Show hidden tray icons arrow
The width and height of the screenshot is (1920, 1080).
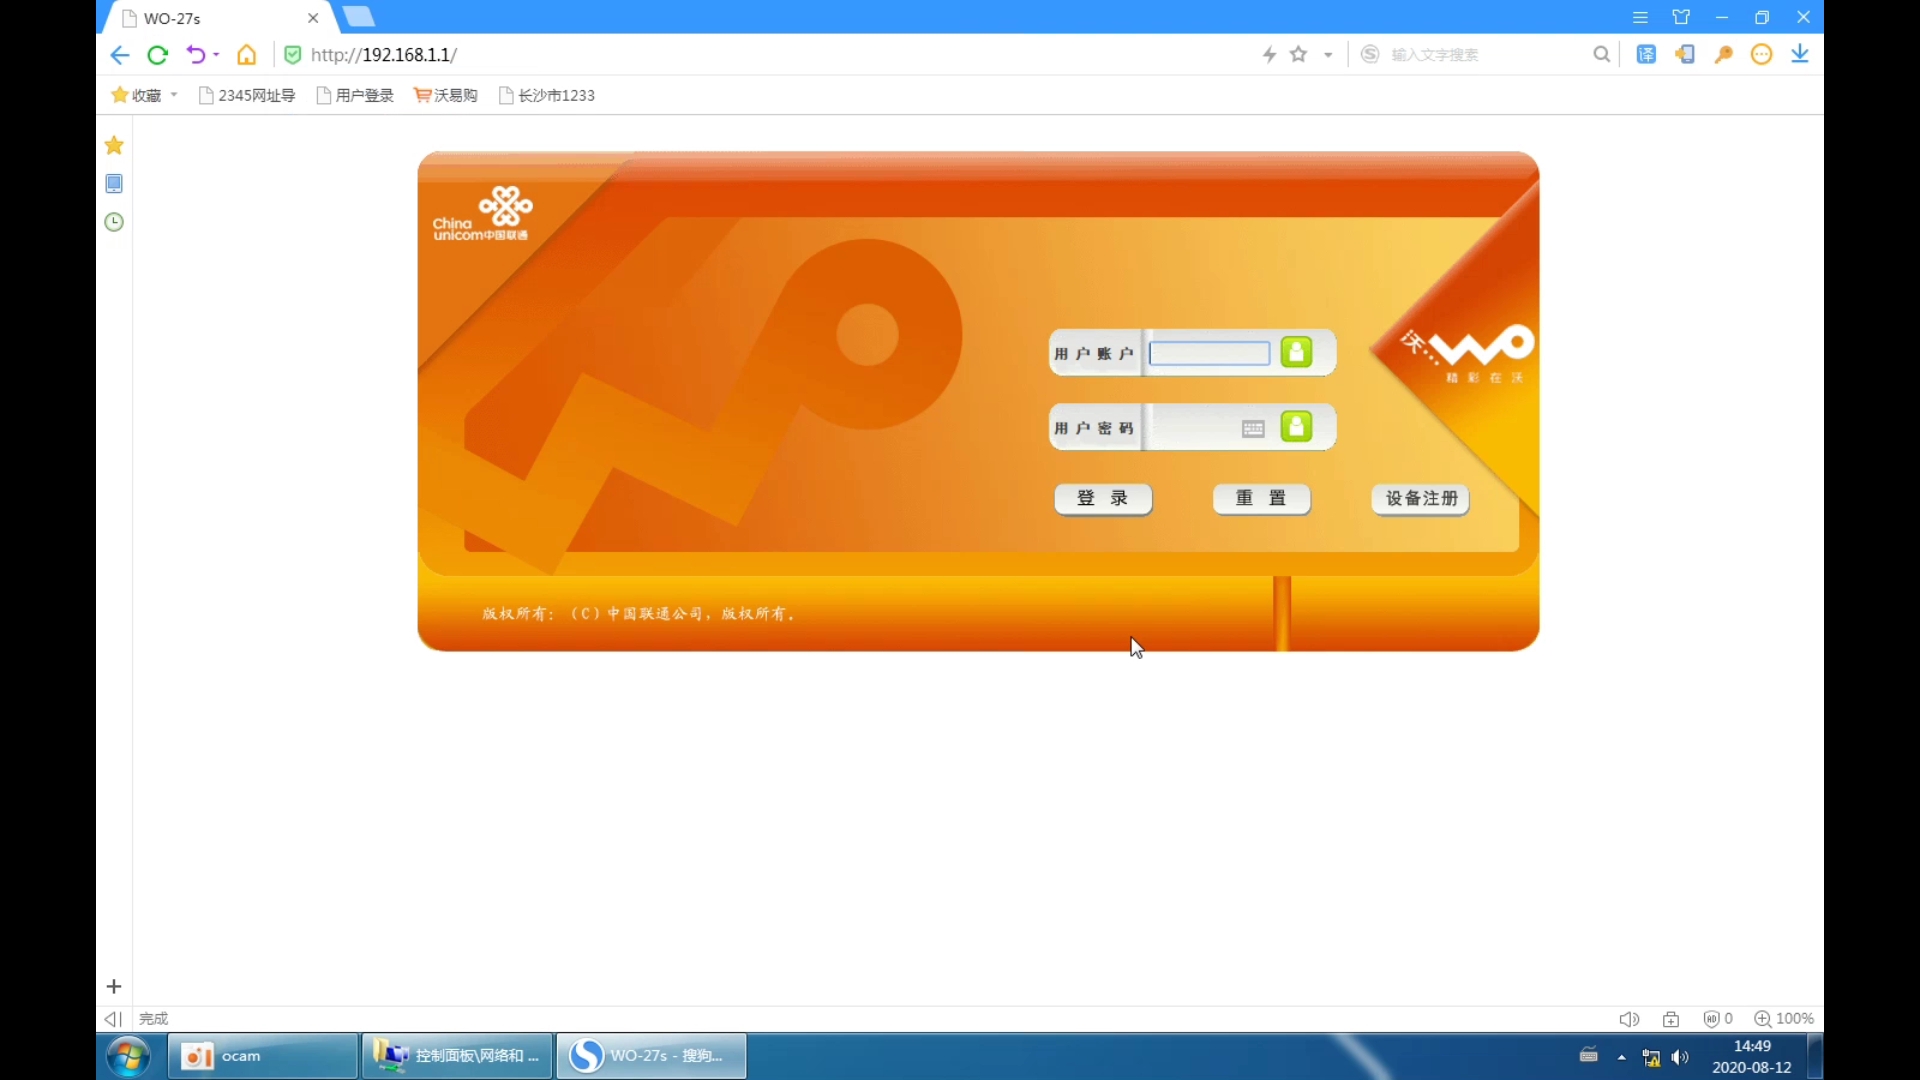point(1621,1057)
